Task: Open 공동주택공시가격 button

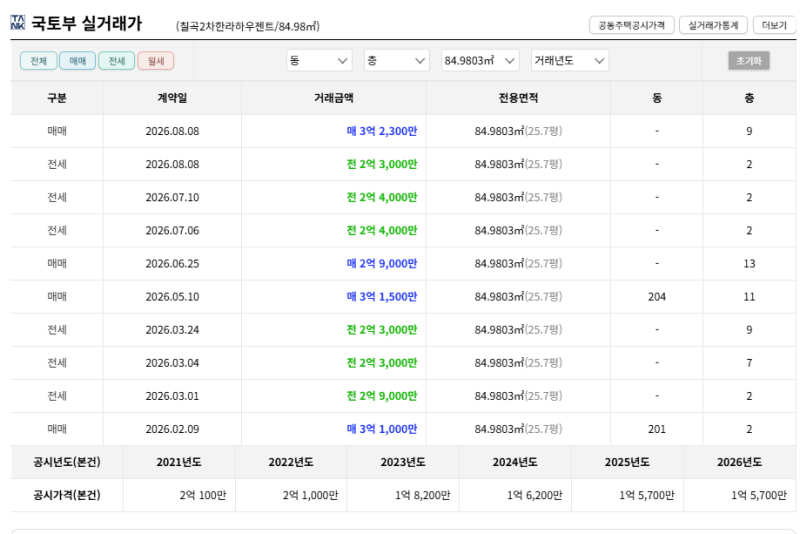Action: coord(632,25)
